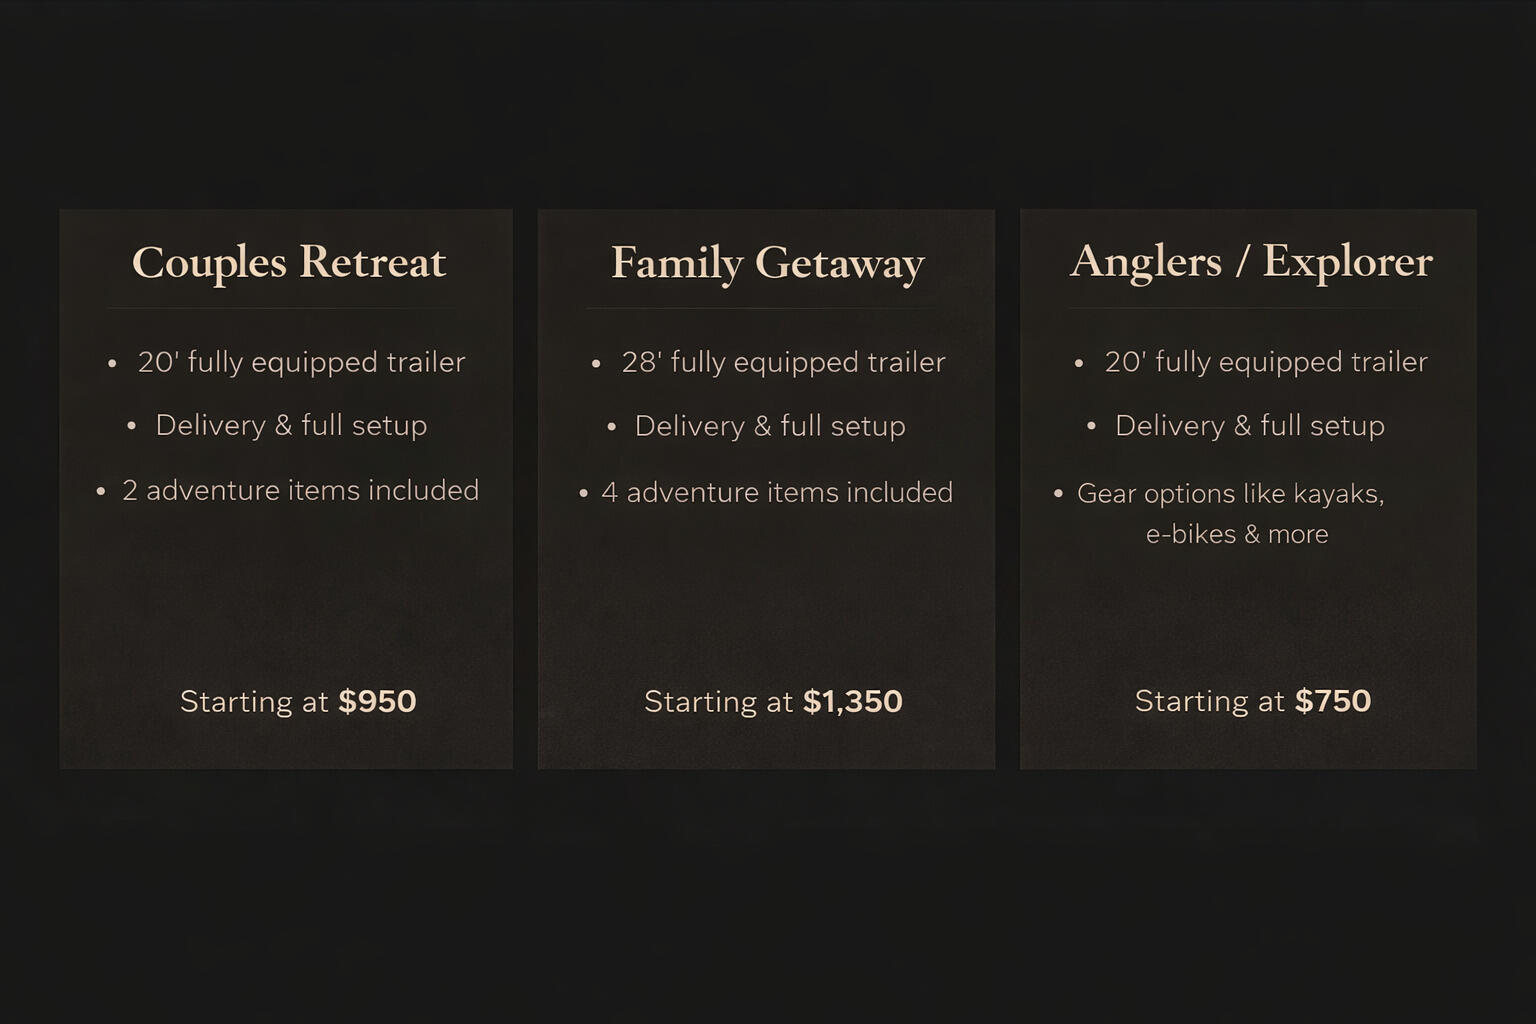Pick the $750 price amount

pos(1333,701)
